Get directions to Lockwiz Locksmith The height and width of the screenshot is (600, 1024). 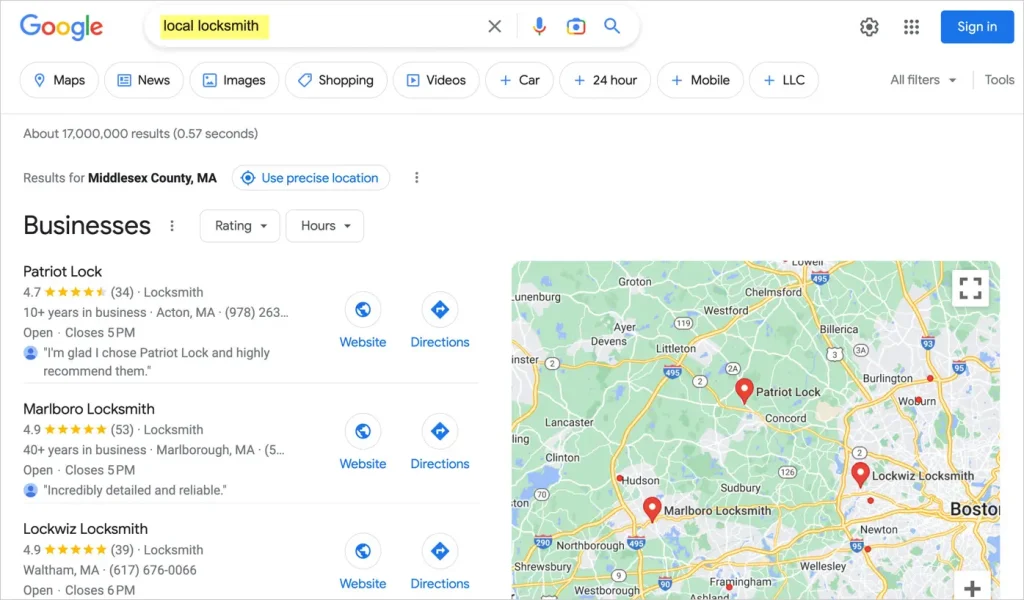click(440, 551)
